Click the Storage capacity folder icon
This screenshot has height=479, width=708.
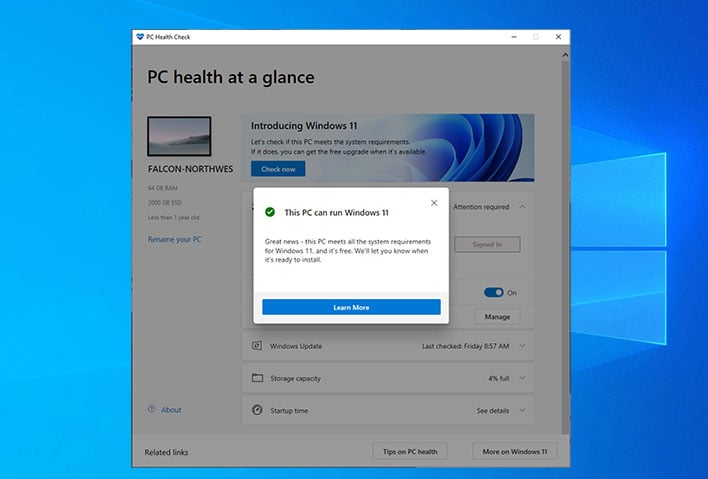point(257,378)
